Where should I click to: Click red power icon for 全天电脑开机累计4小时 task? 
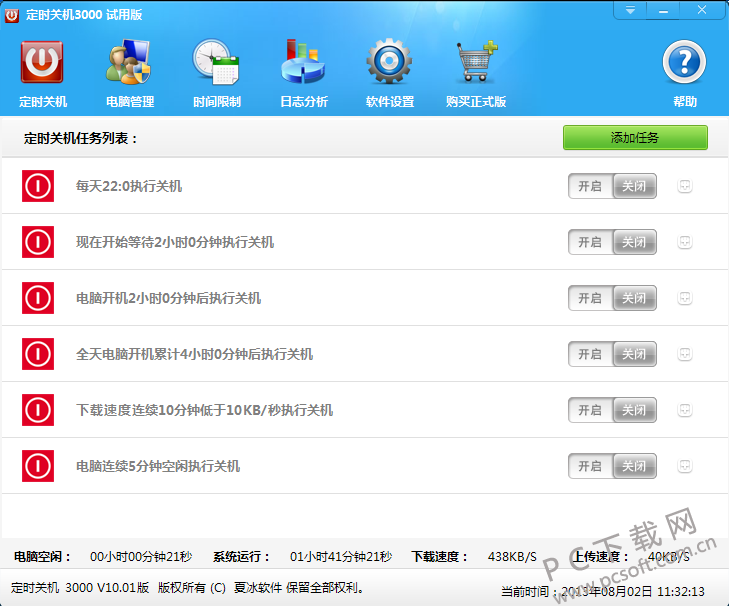[x=38, y=354]
